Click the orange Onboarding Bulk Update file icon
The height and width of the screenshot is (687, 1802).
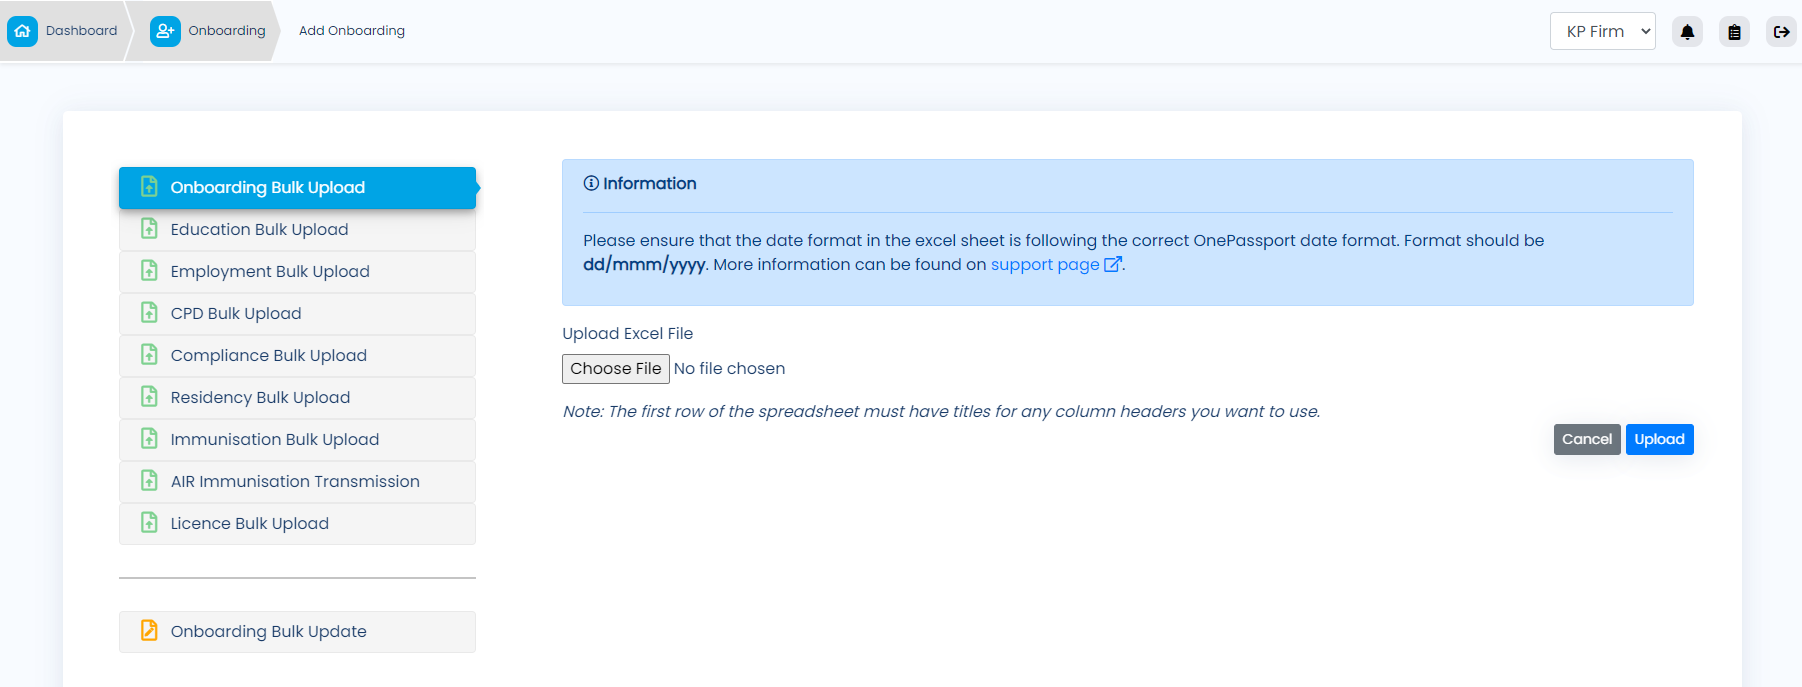149,630
